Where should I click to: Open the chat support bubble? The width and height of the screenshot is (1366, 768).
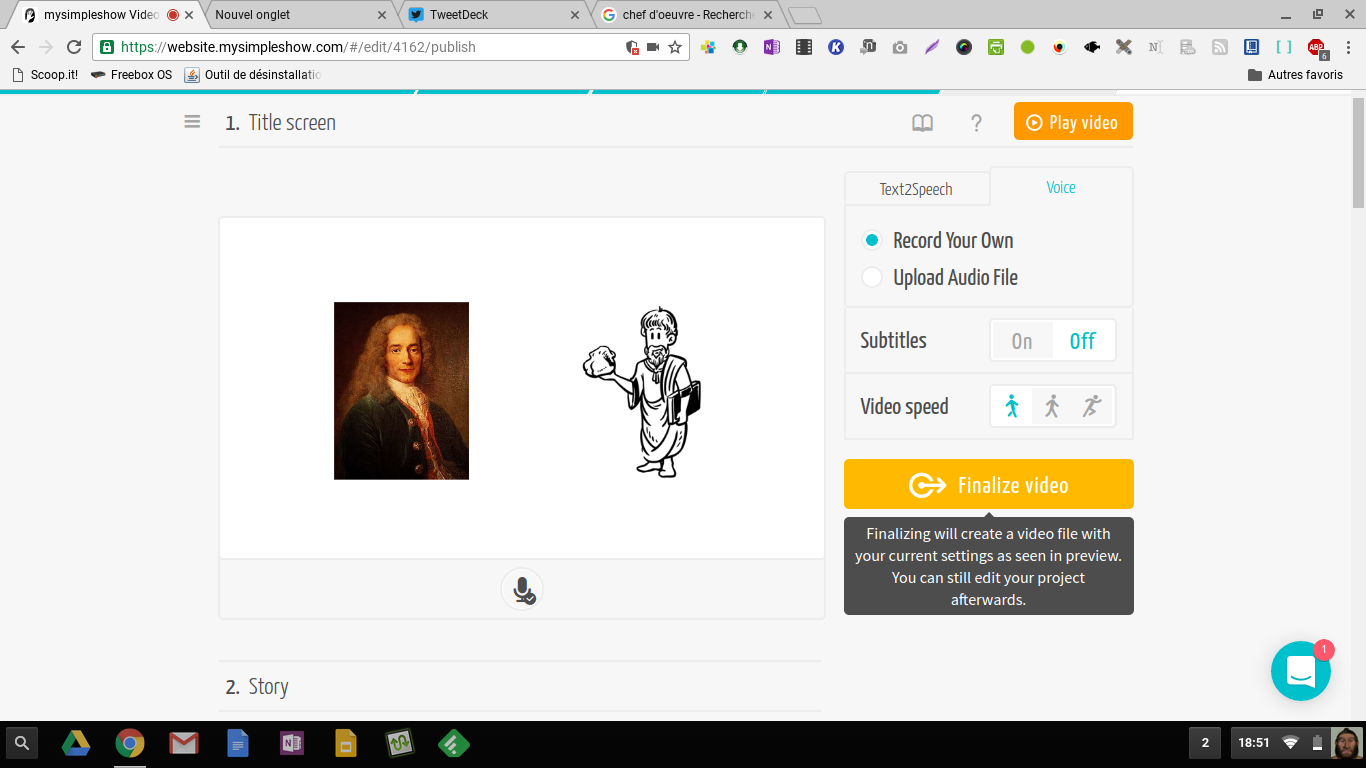(x=1300, y=671)
